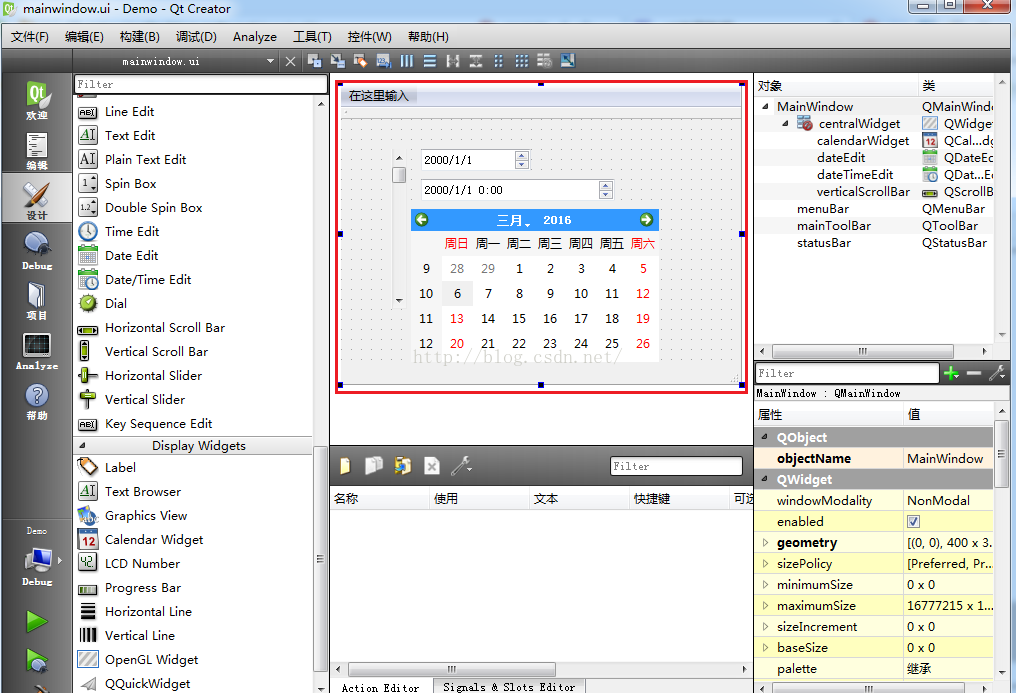
Task: Add a dynamic property with green plus
Action: (951, 373)
